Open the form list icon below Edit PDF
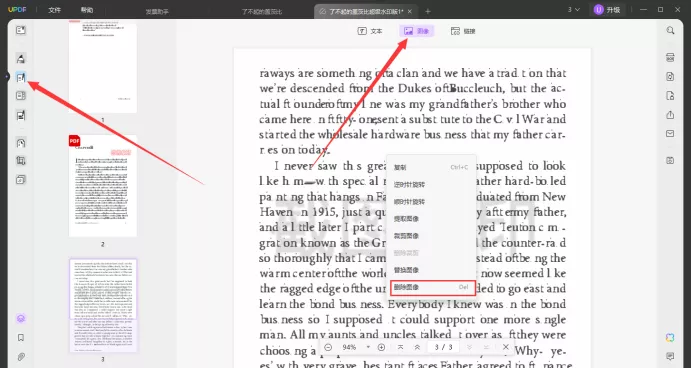Screen dimensions: 691x368 click(21, 96)
